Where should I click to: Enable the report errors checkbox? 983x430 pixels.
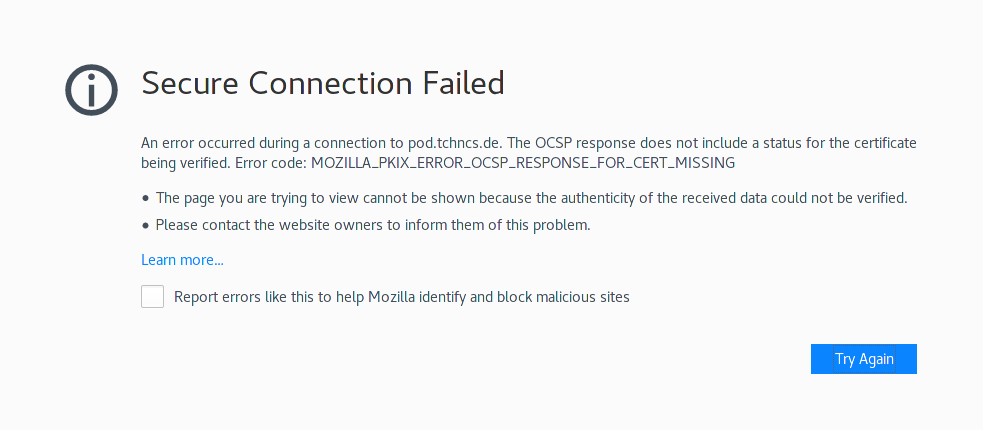[152, 297]
